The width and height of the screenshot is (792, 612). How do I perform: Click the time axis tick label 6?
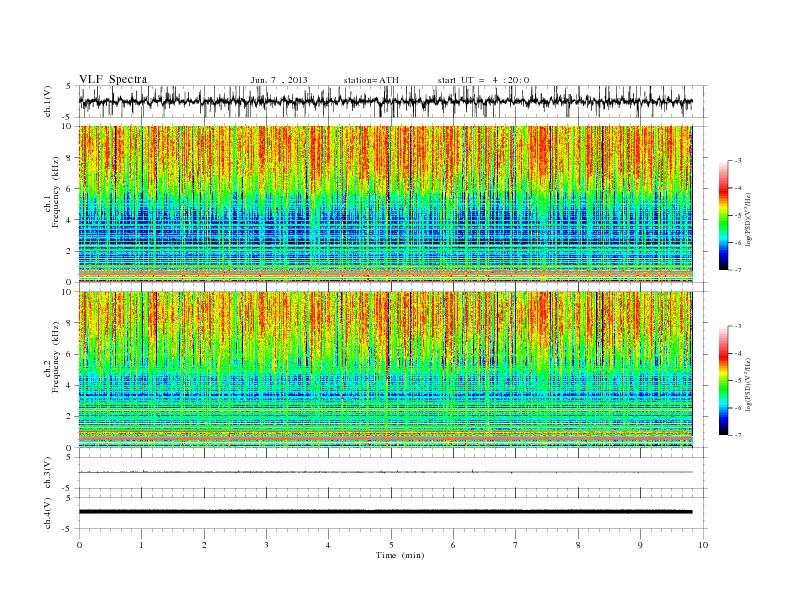point(453,545)
